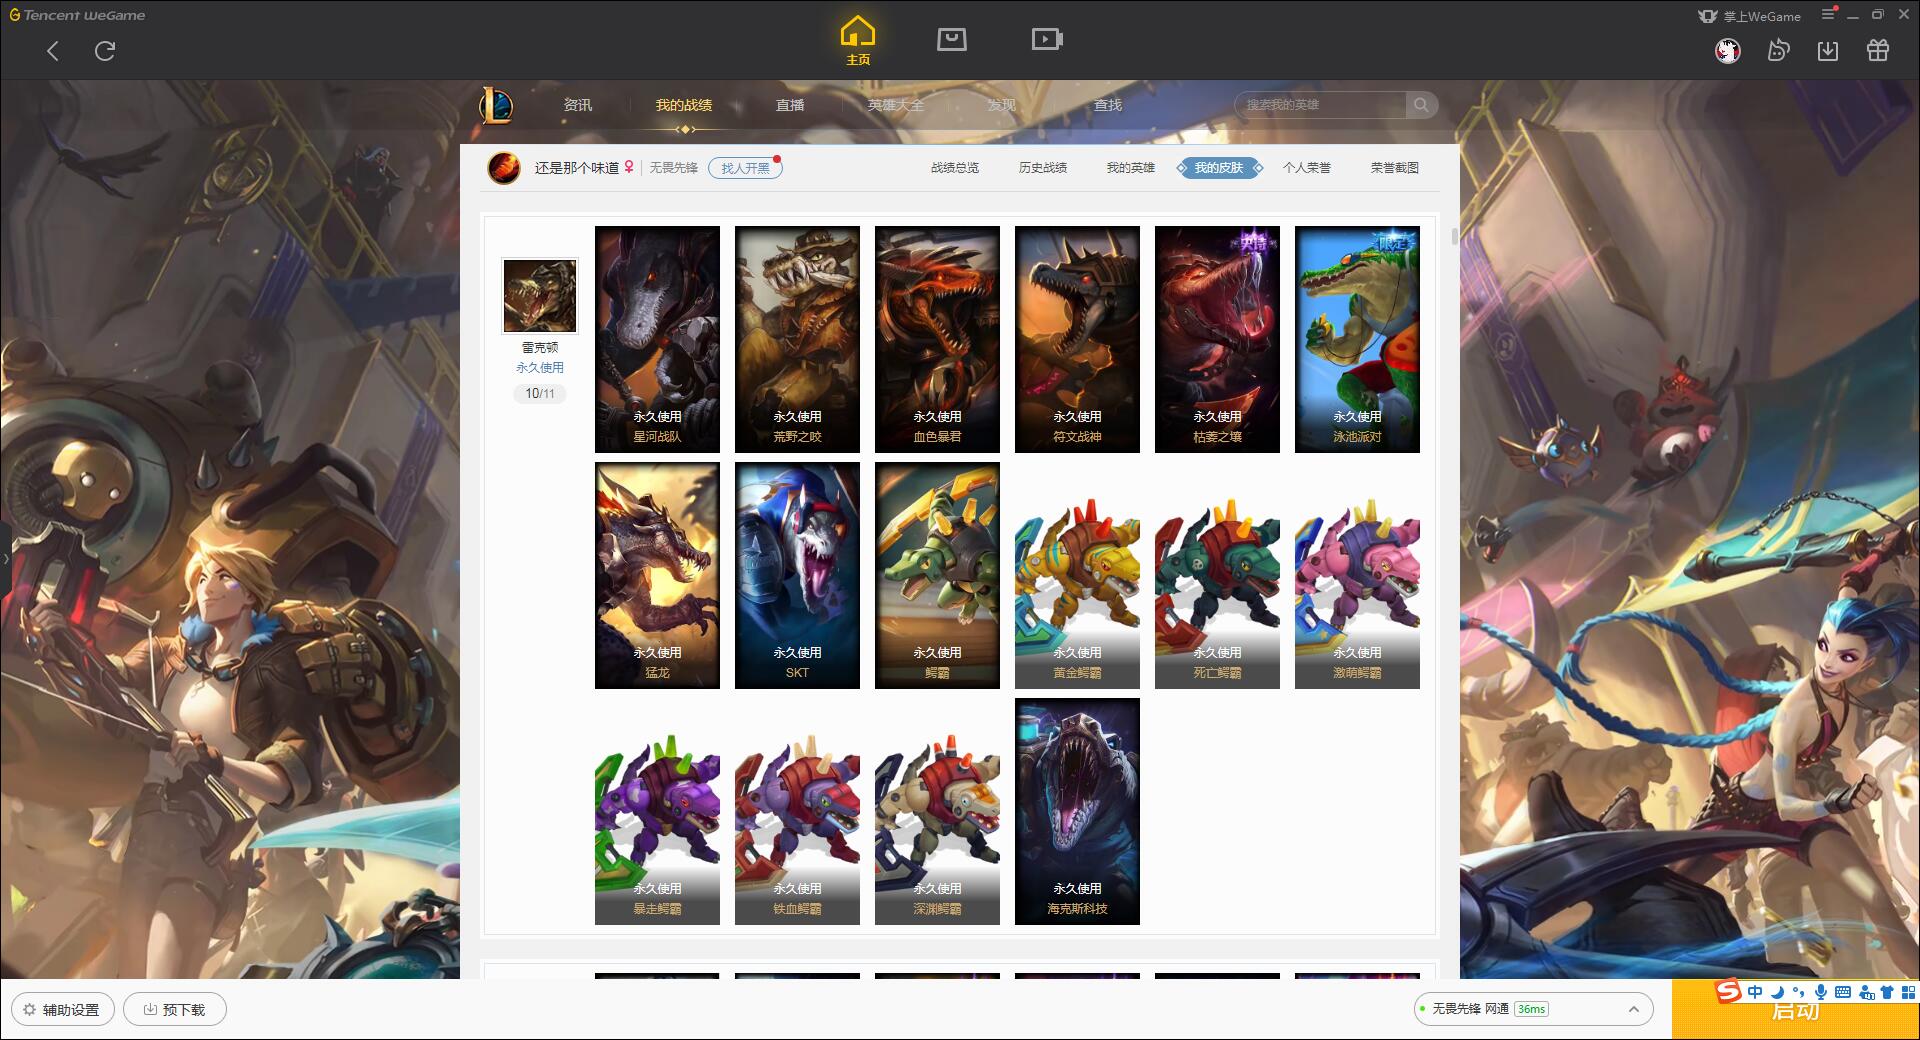Open the 荣誉截图 sub-tab
Viewport: 1920px width, 1040px height.
1395,168
